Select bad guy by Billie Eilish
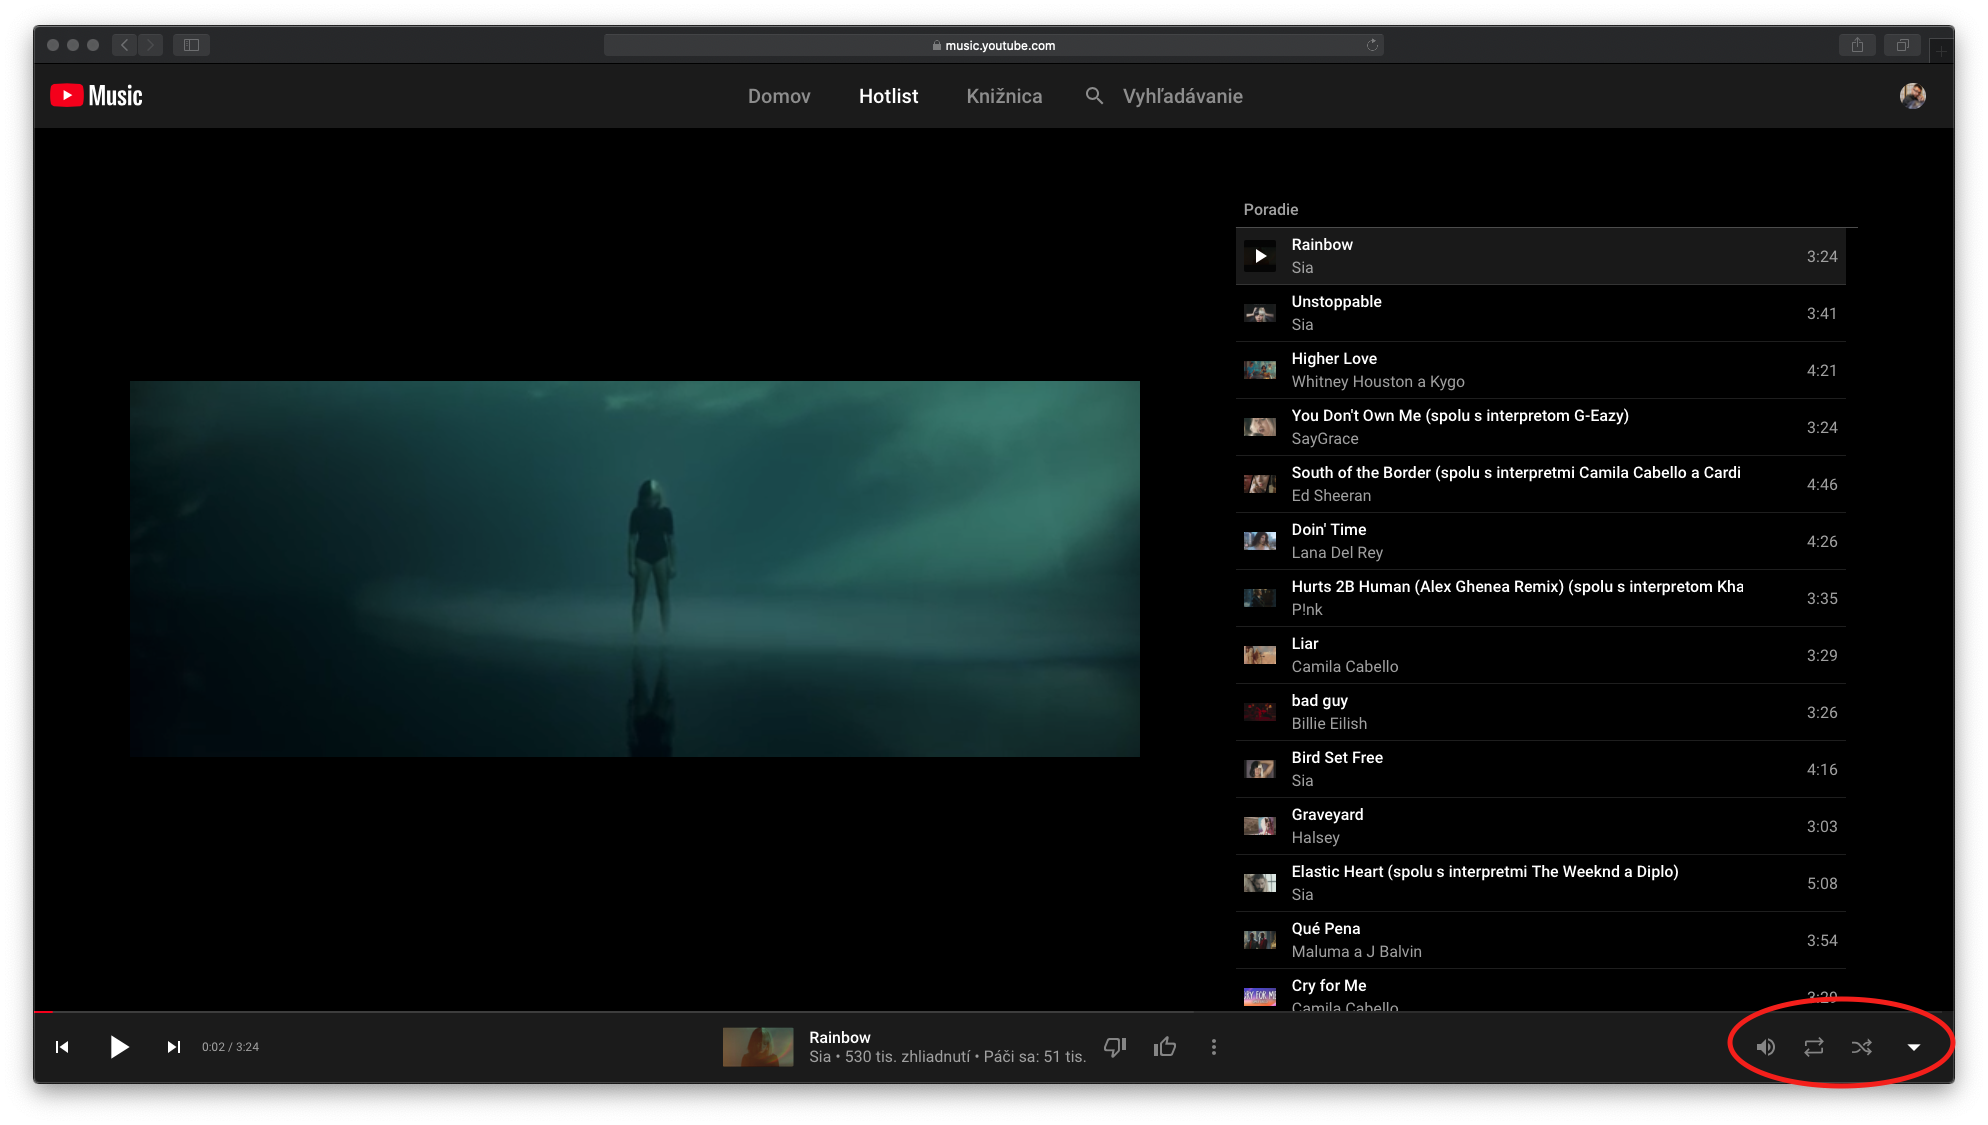 [x=1540, y=712]
